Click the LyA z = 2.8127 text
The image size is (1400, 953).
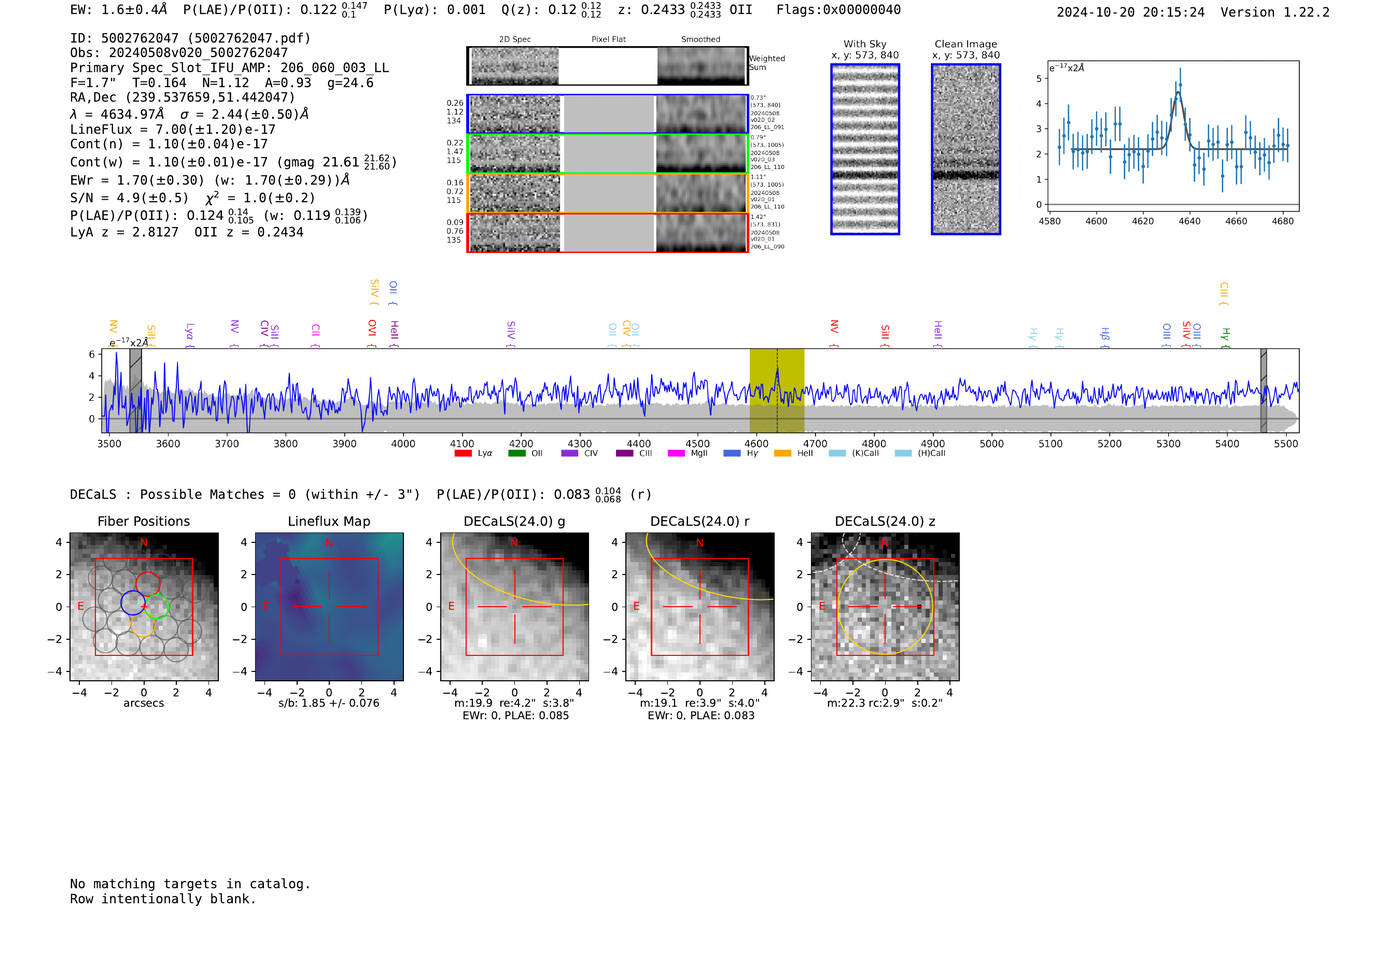pyautogui.click(x=124, y=232)
